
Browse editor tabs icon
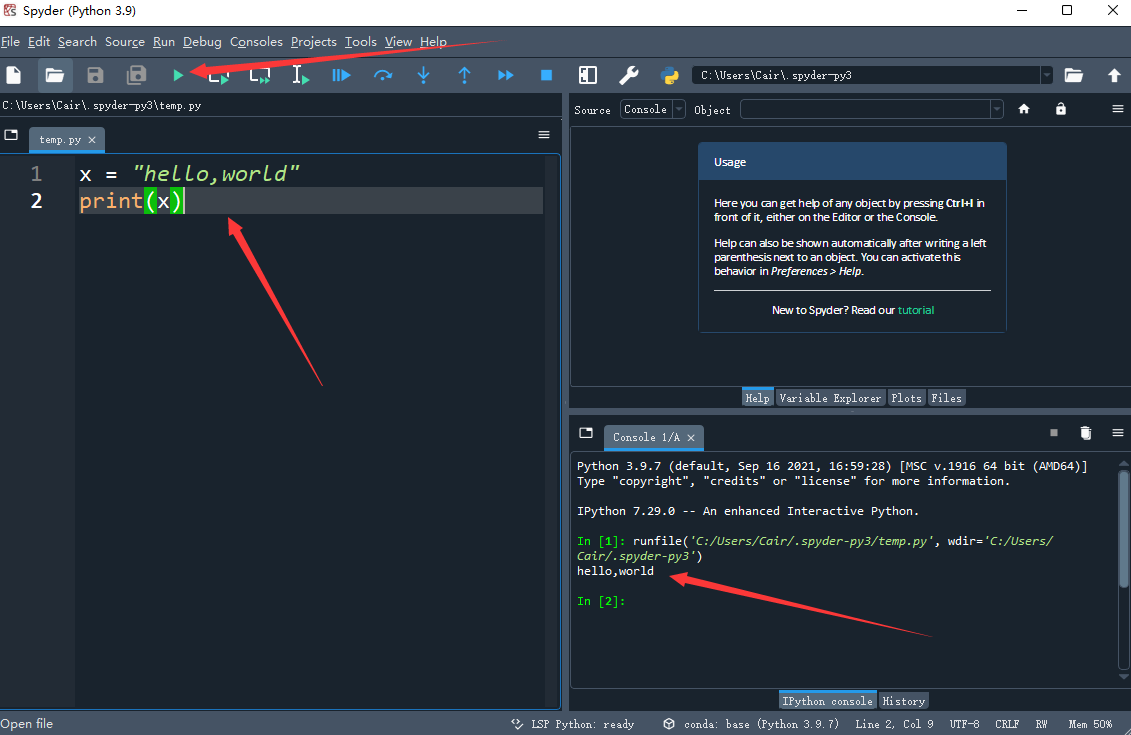click(11, 135)
